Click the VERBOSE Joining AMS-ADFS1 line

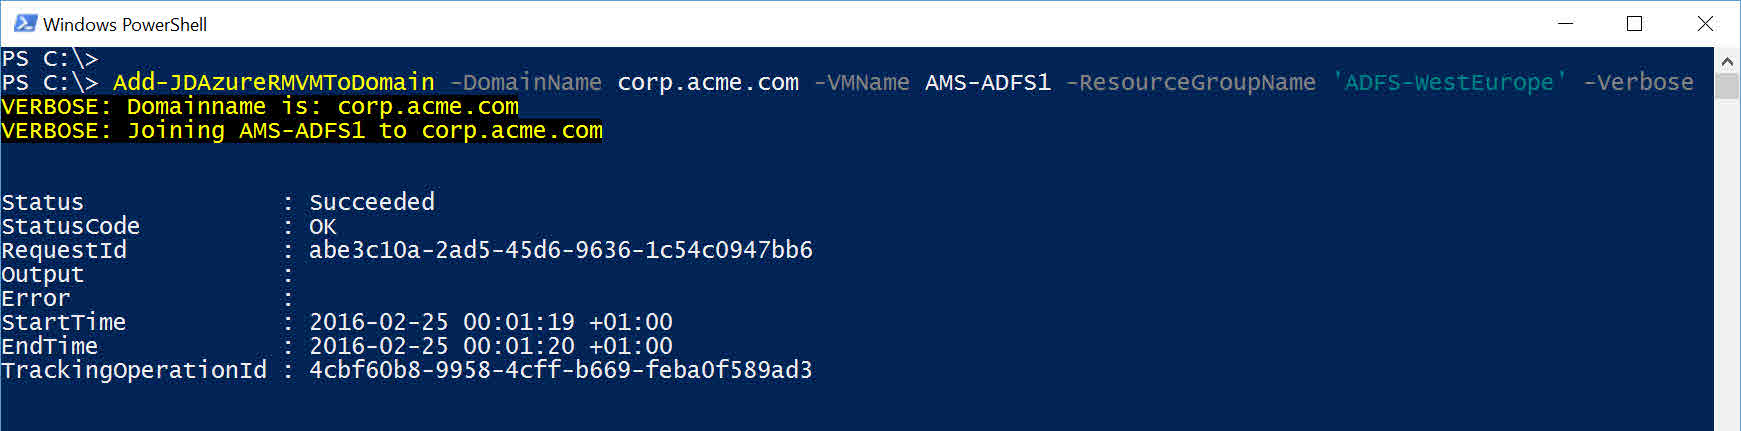(302, 131)
